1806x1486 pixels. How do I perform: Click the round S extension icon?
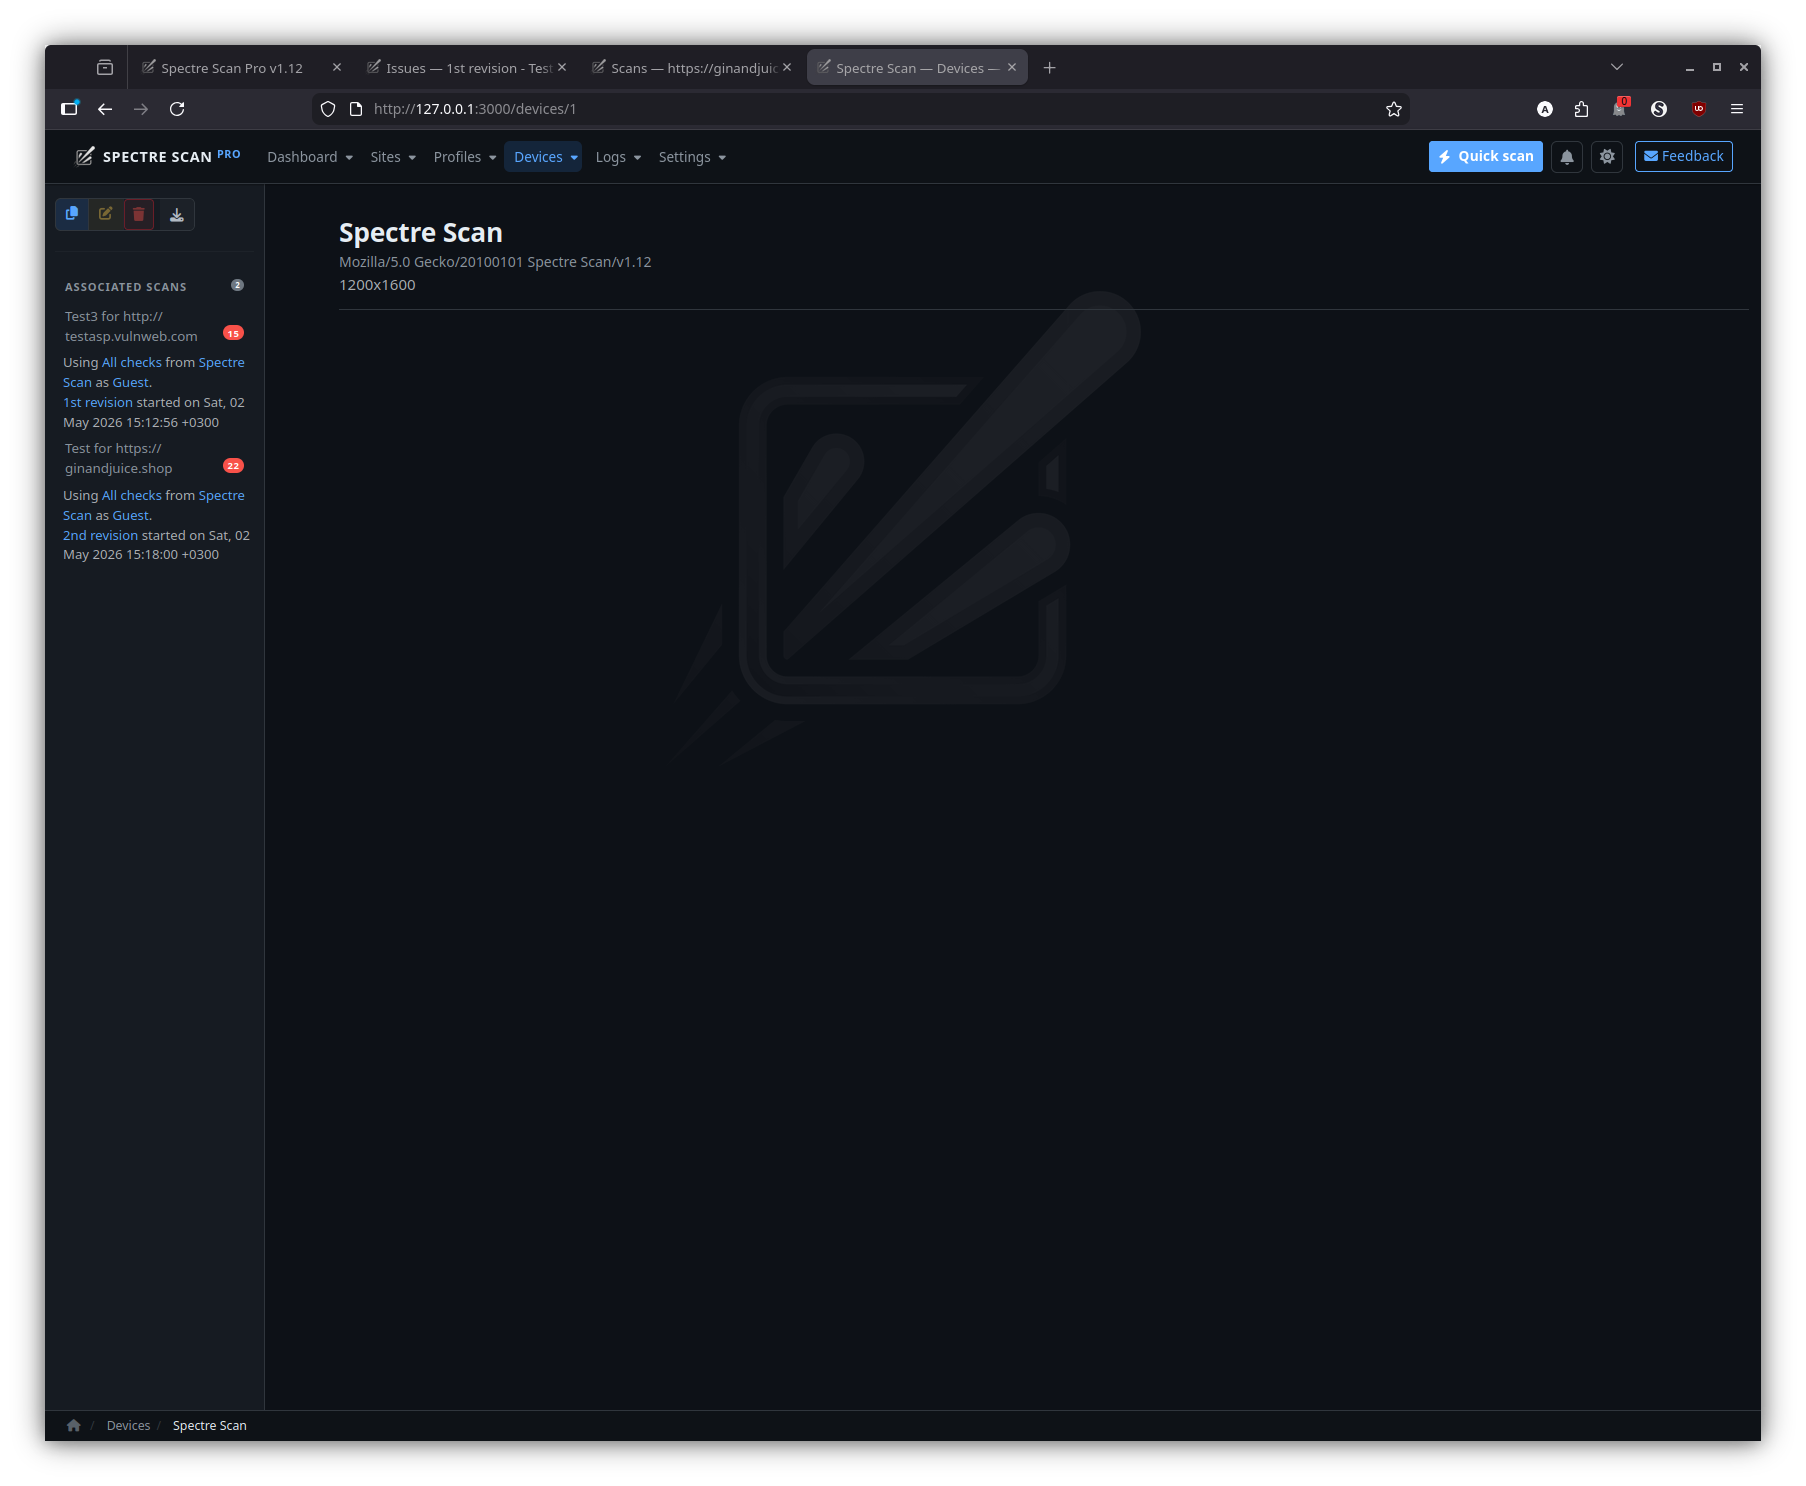pos(1659,109)
